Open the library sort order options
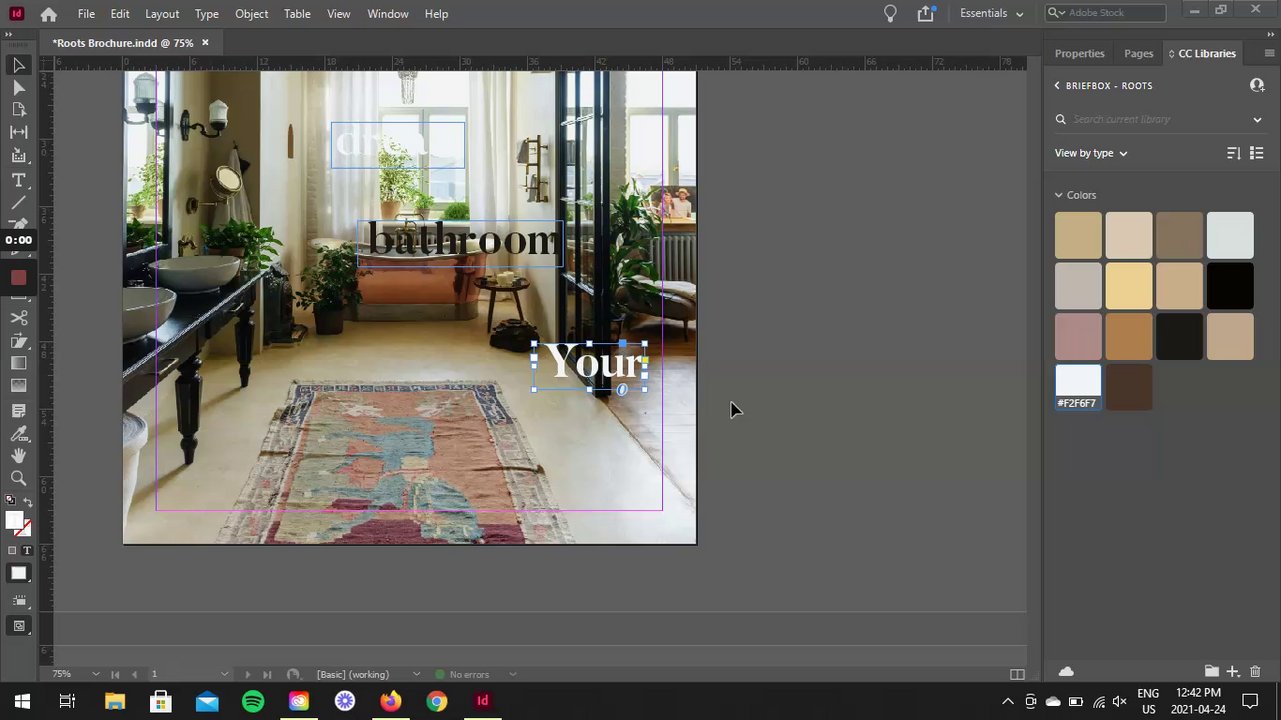1281x720 pixels. [1233, 153]
